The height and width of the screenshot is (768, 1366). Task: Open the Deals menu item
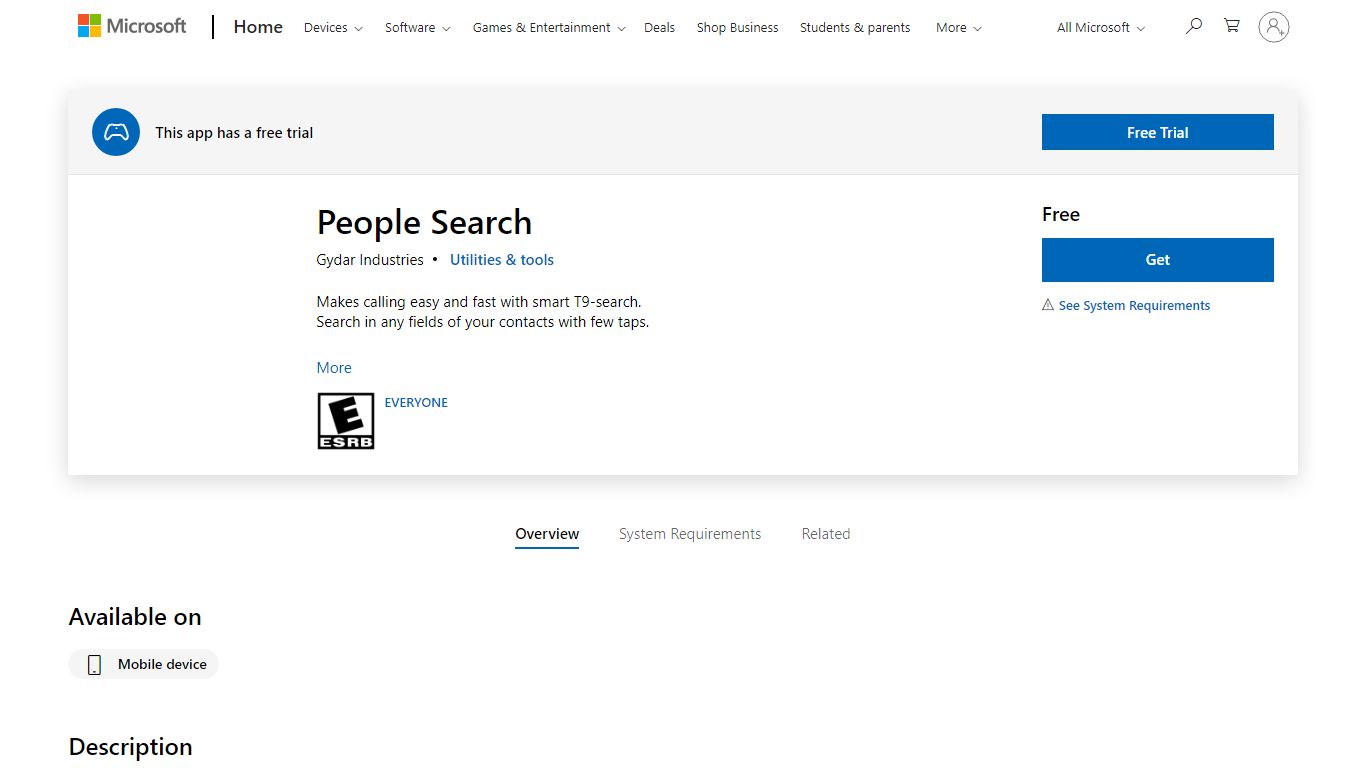(659, 28)
